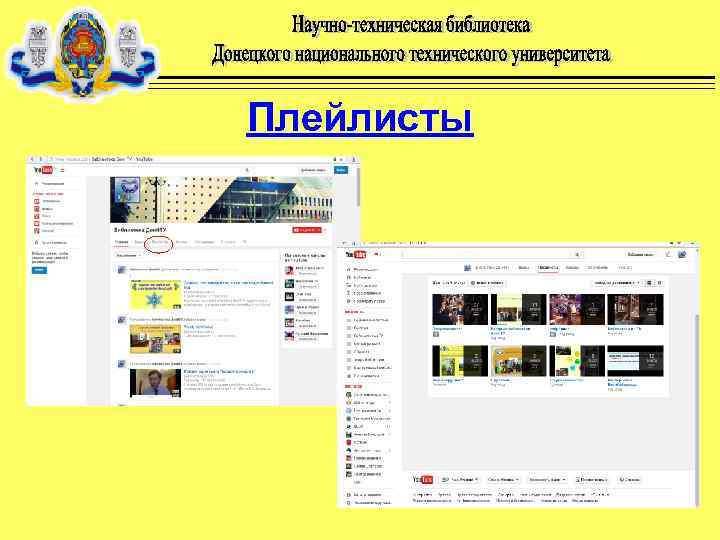This screenshot has height=540, width=720.
Task: Click upload video button in left window header
Action: point(313,170)
